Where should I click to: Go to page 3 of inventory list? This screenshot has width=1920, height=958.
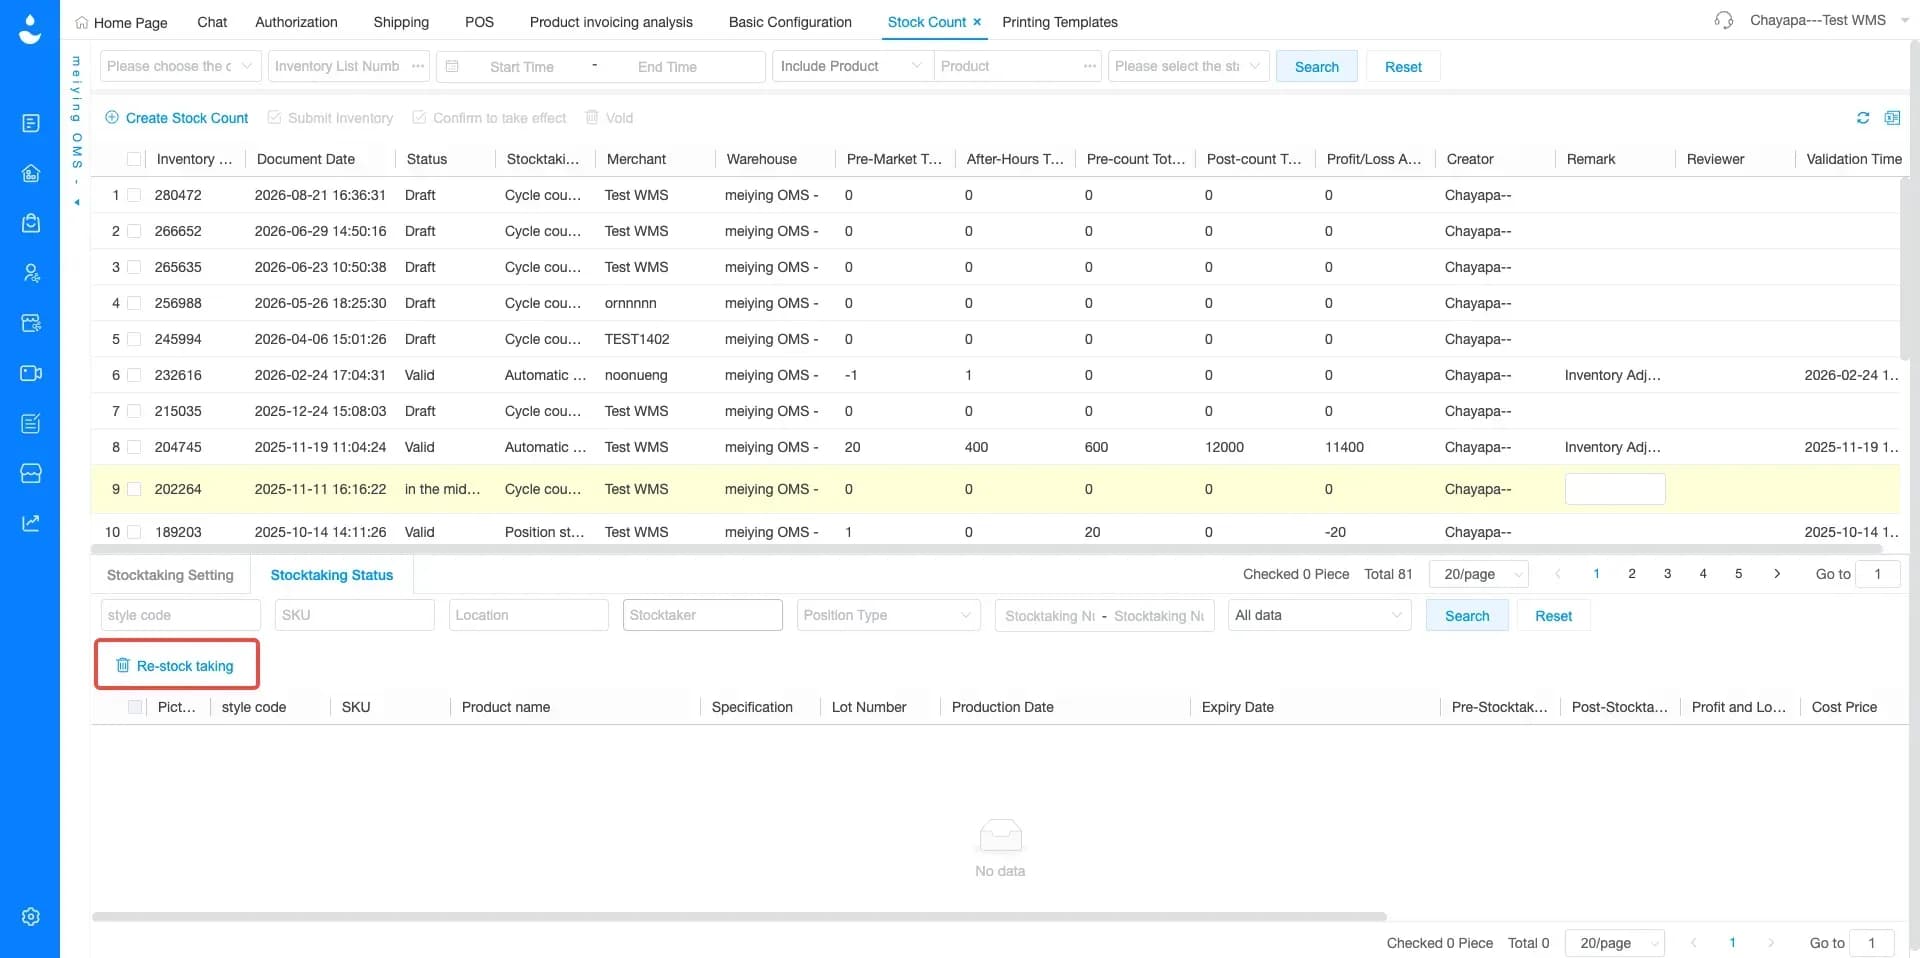[1667, 574]
